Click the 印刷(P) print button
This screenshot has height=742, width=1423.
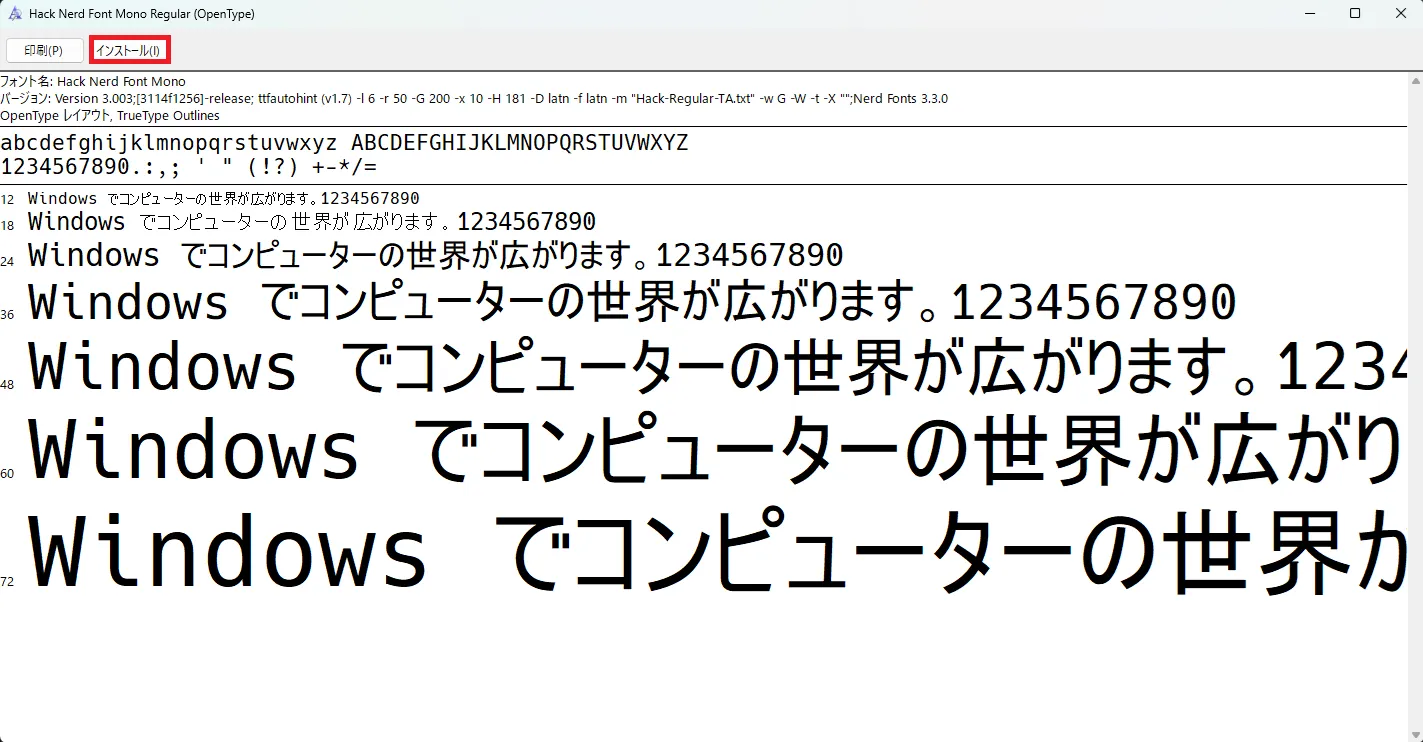pyautogui.click(x=44, y=50)
